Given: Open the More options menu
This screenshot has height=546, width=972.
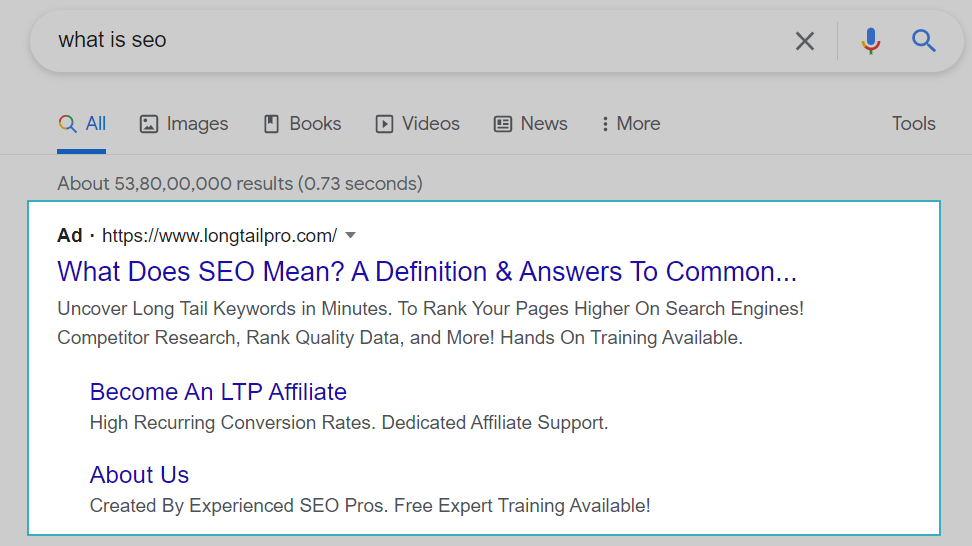Looking at the screenshot, I should (x=630, y=123).
